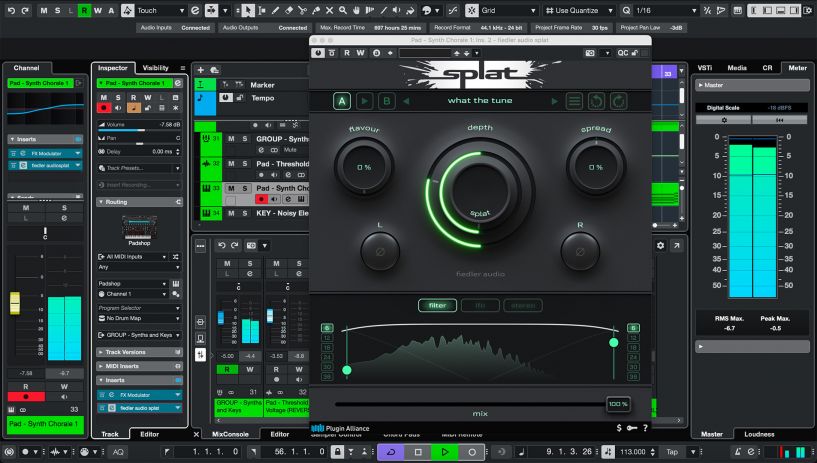The height and width of the screenshot is (463, 817).
Task: Open the No Drum Map dropdown
Action: [140, 318]
